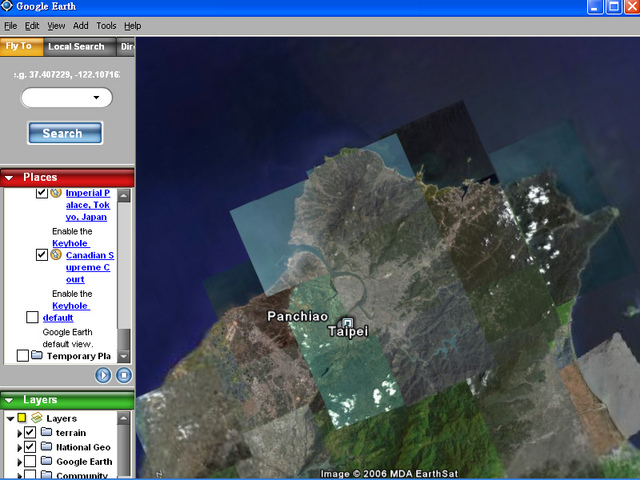Check the Temporary Places checkbox
The image size is (640, 480).
(x=23, y=356)
